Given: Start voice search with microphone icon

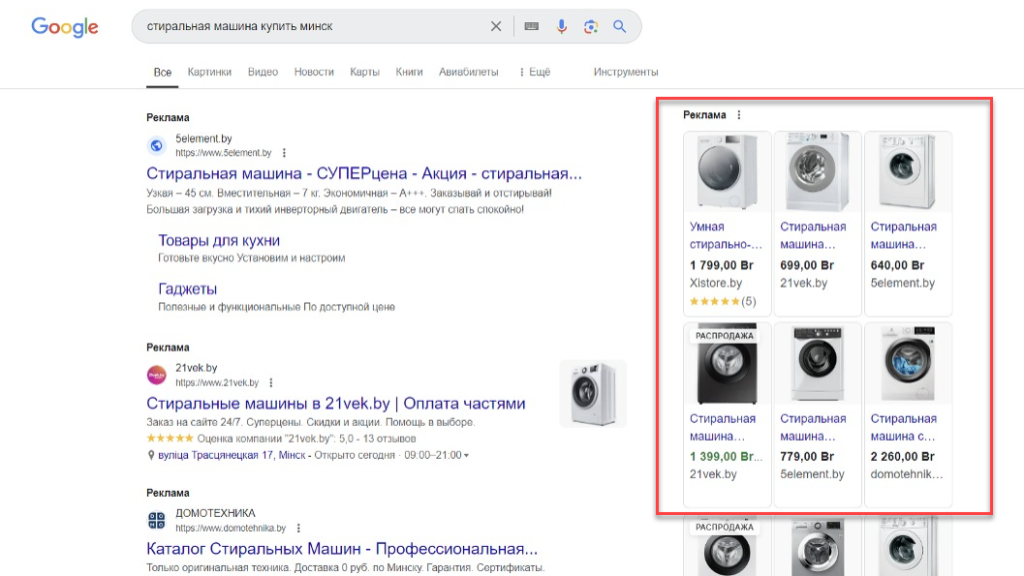Looking at the screenshot, I should tap(561, 27).
